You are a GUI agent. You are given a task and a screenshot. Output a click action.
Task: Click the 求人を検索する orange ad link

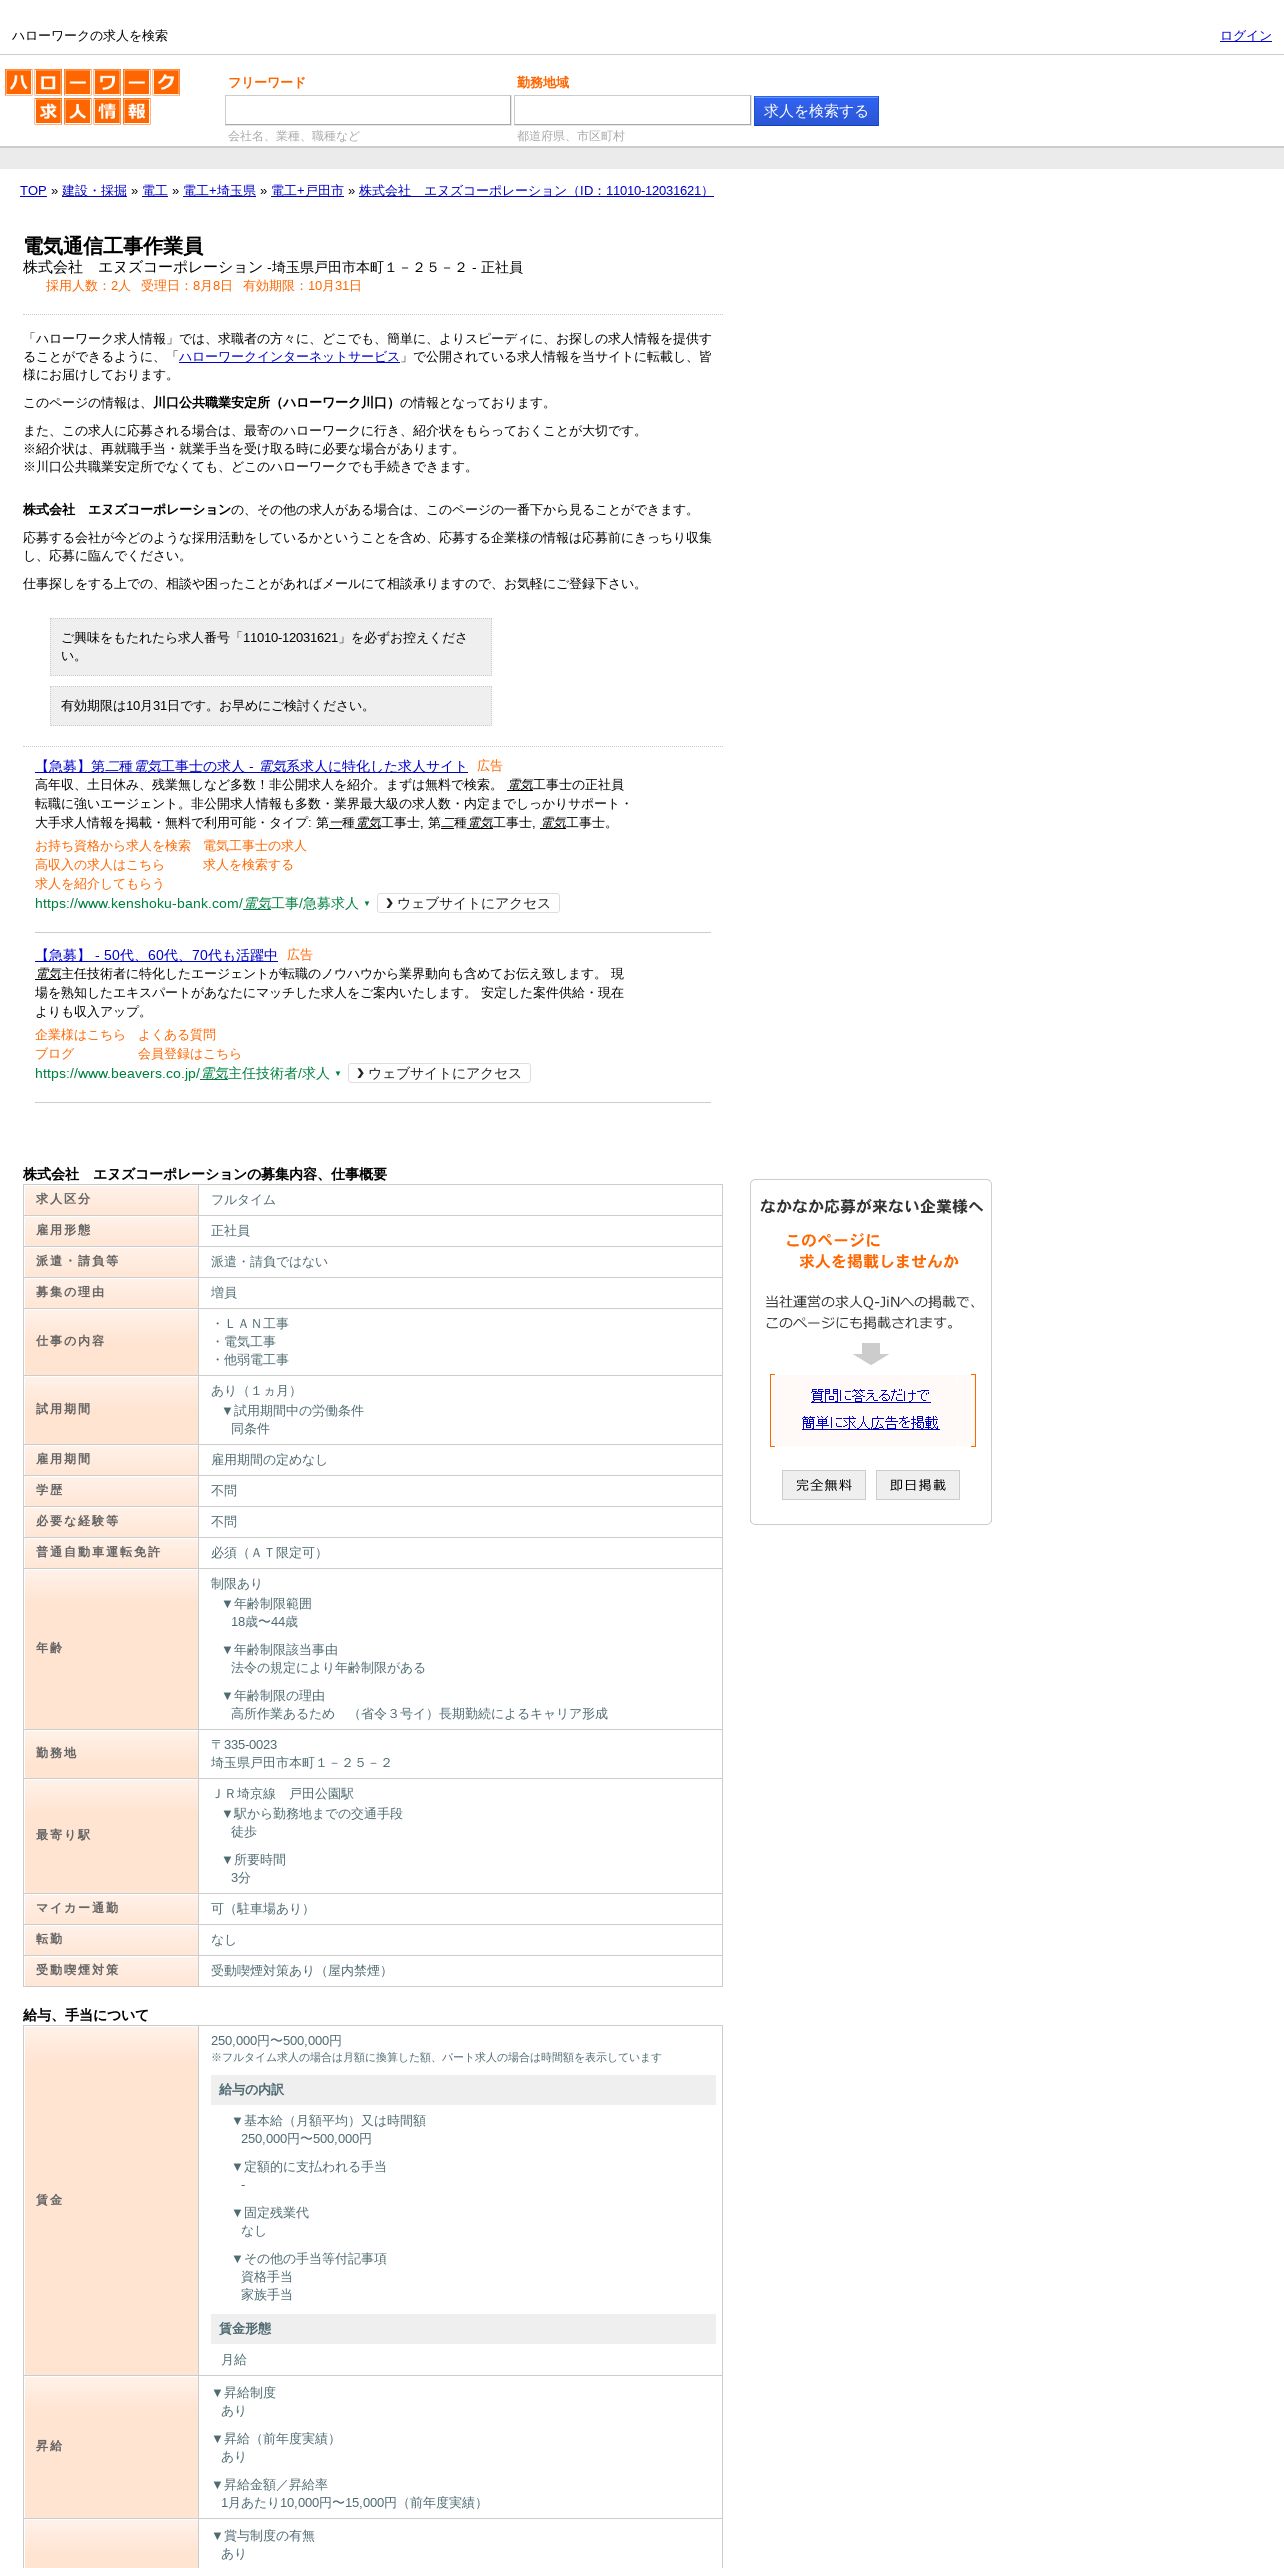tap(248, 865)
